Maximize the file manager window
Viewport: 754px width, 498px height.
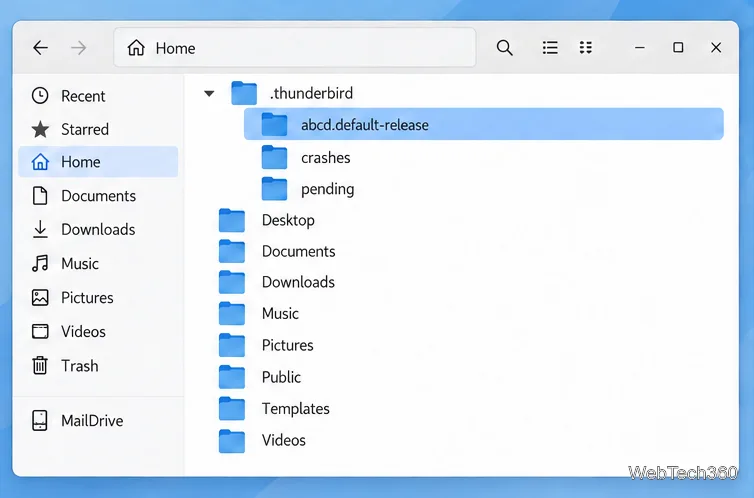pos(678,48)
